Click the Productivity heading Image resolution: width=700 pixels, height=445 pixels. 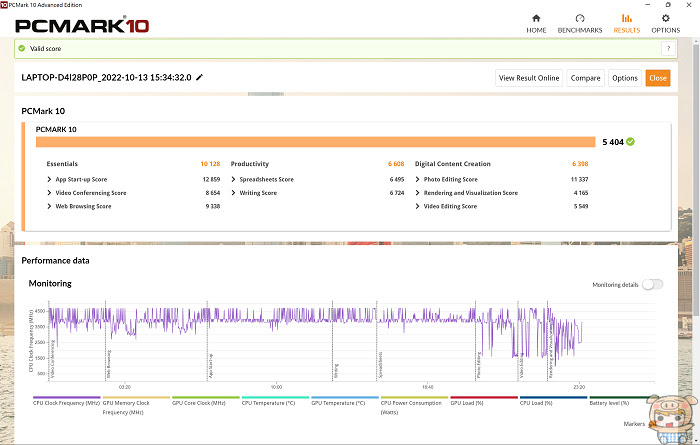[250, 164]
